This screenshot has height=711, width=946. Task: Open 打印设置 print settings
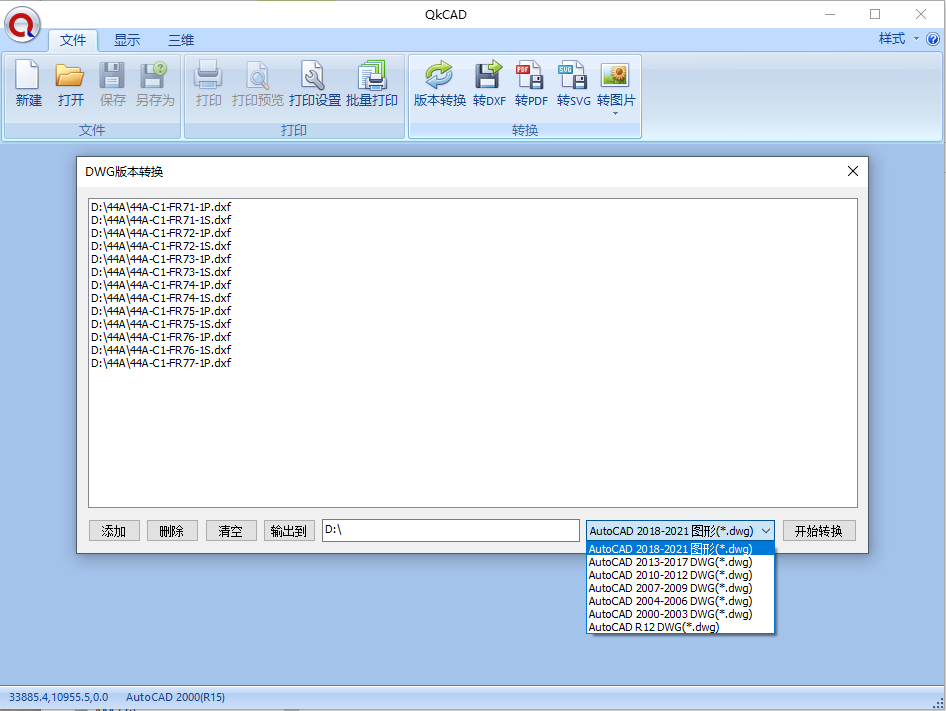[x=314, y=84]
